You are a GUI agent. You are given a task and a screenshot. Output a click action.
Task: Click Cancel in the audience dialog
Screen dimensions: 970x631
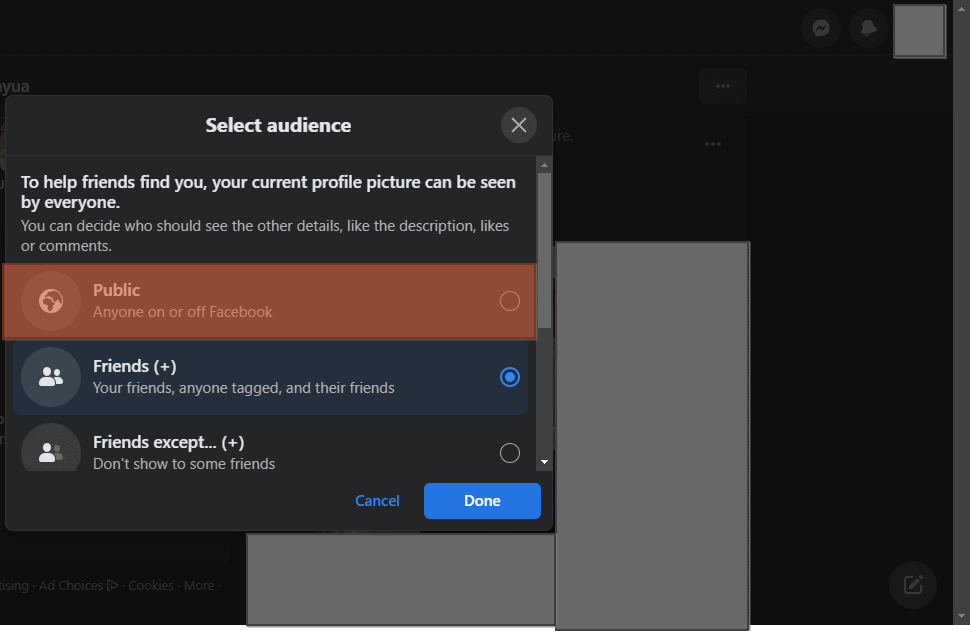coord(377,500)
